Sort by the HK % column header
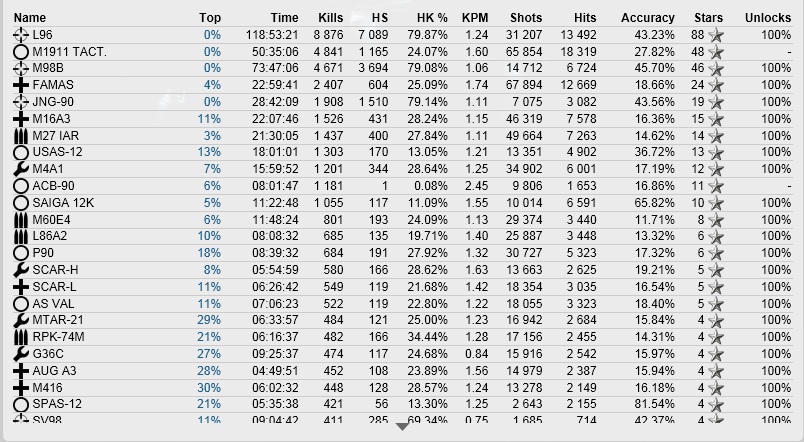 [432, 18]
